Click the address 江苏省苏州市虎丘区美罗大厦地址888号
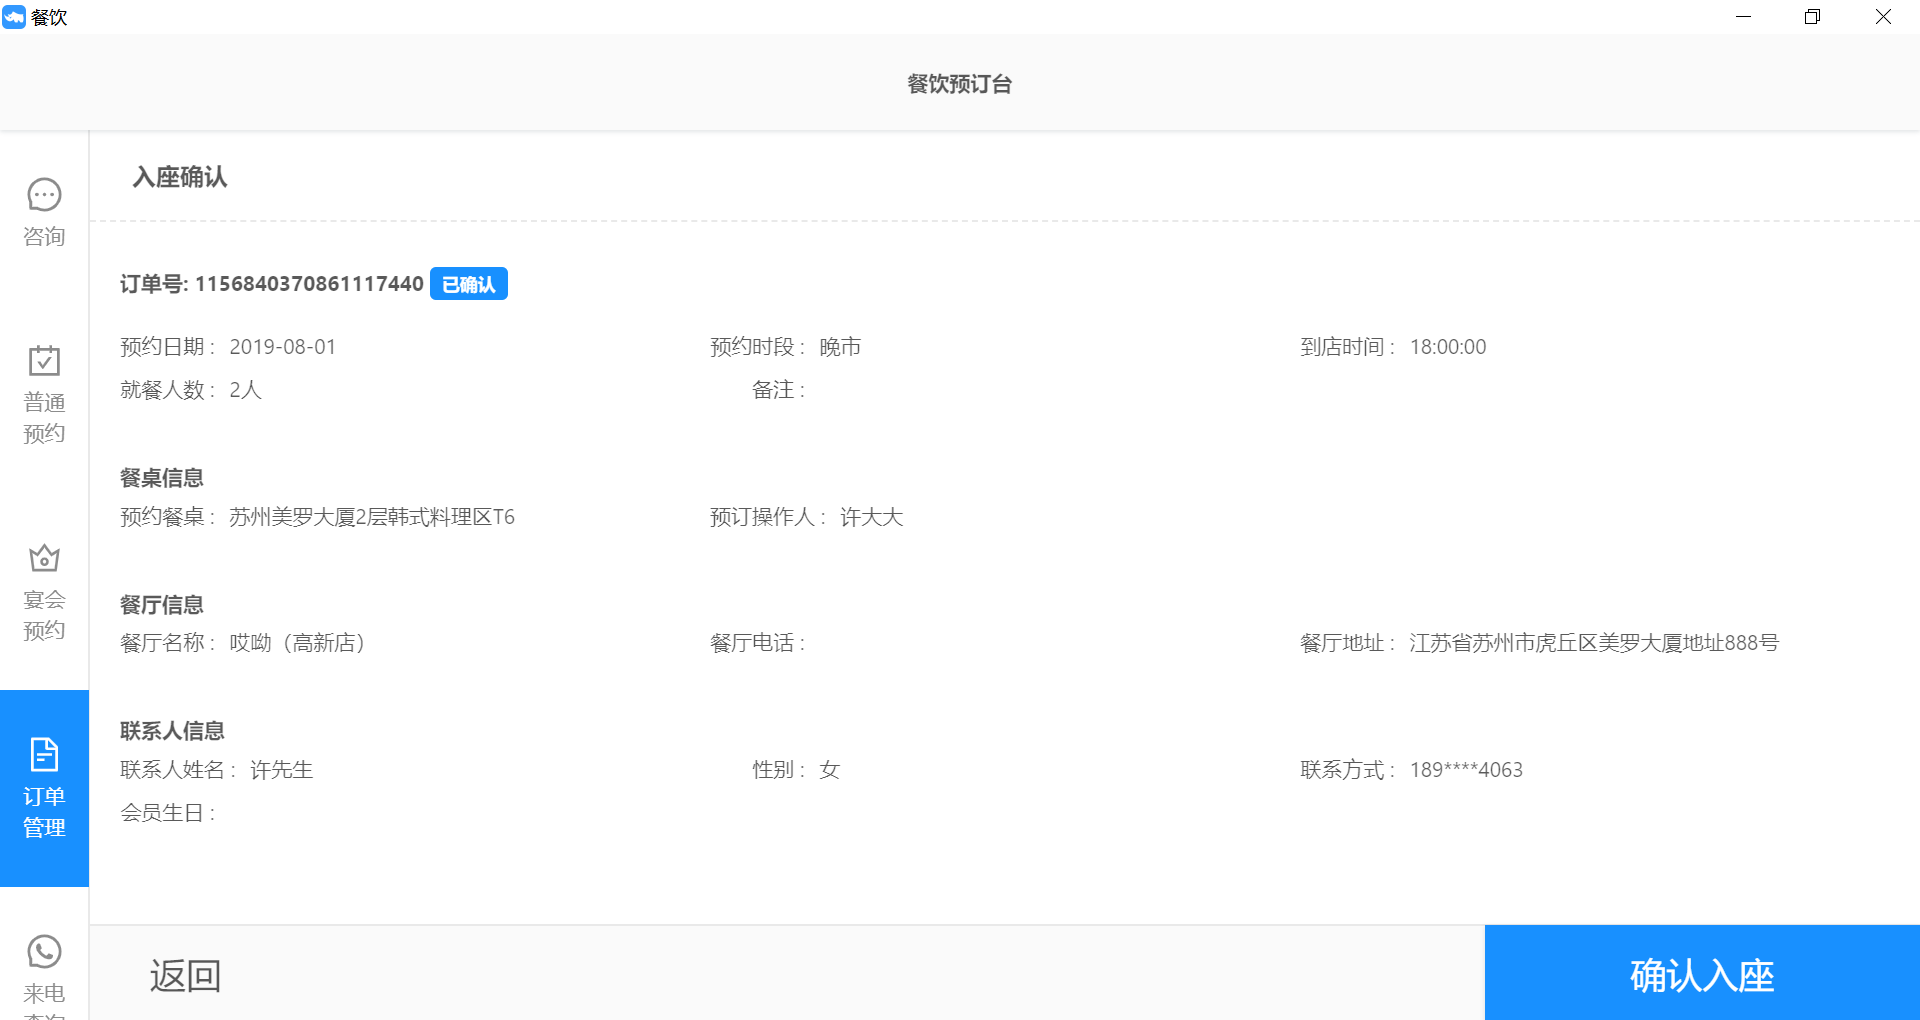The height and width of the screenshot is (1020, 1920). coord(1594,643)
